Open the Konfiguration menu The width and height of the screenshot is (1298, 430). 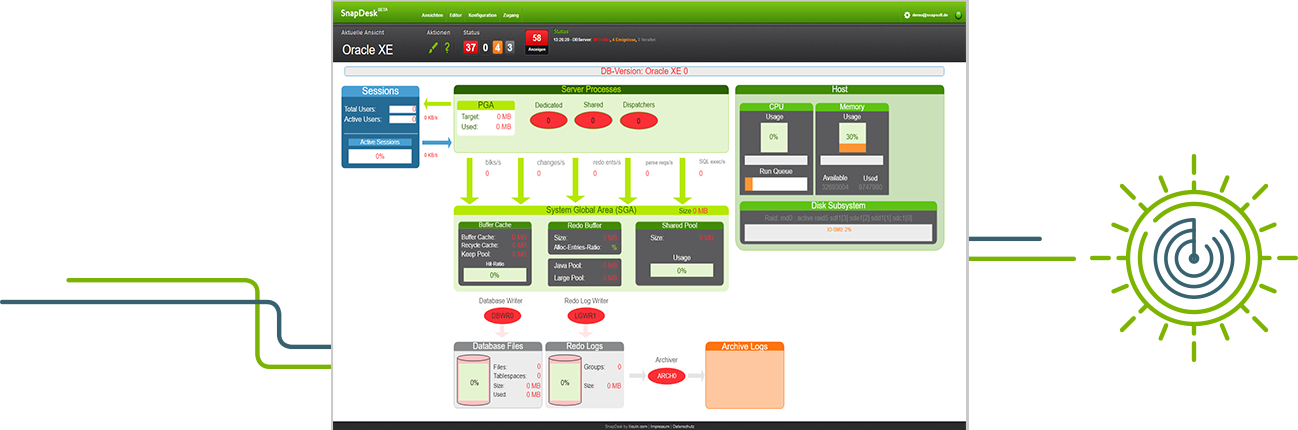(482, 15)
